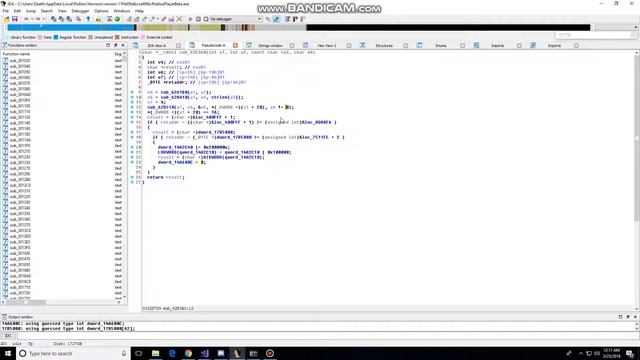Click the Instruction brown legend swatch
Viewport: 640px width, 360px height.
click(x=117, y=37)
